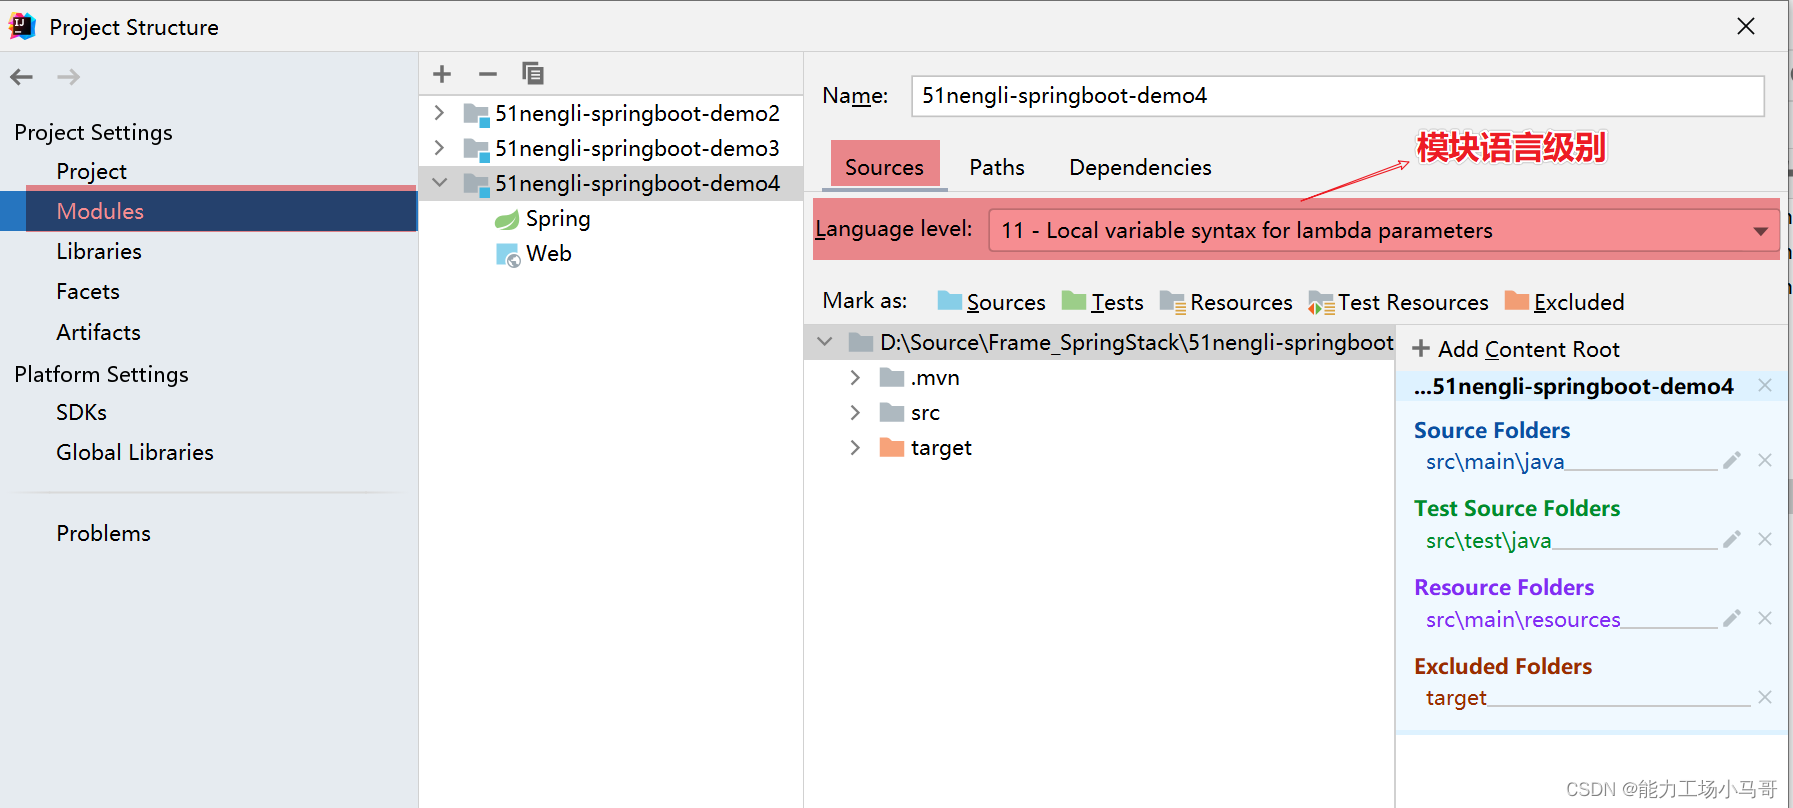This screenshot has width=1793, height=808.
Task: Open Artifacts settings
Action: 98,332
